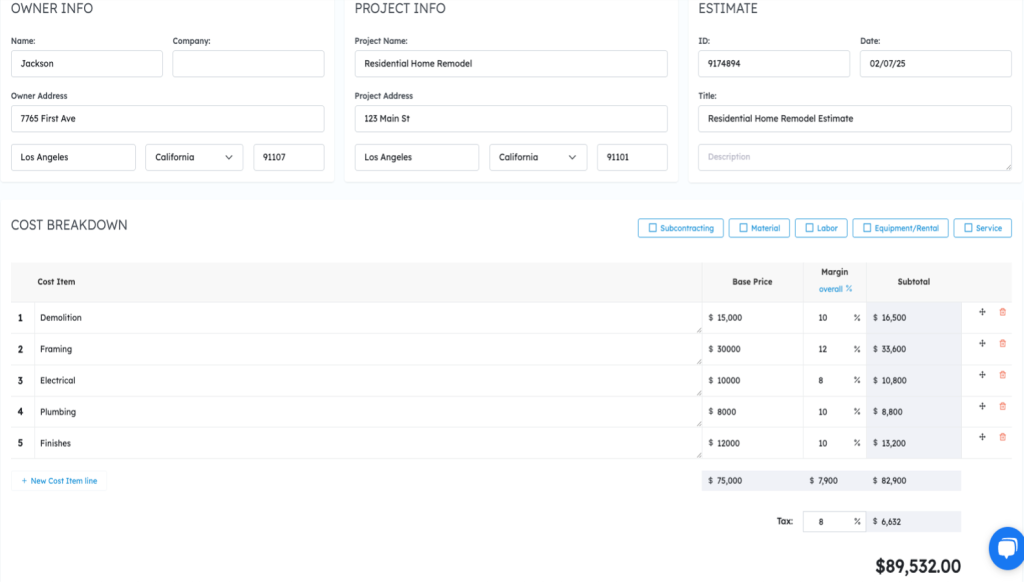
Task: Click the move icon for Demolition row
Action: click(x=982, y=312)
